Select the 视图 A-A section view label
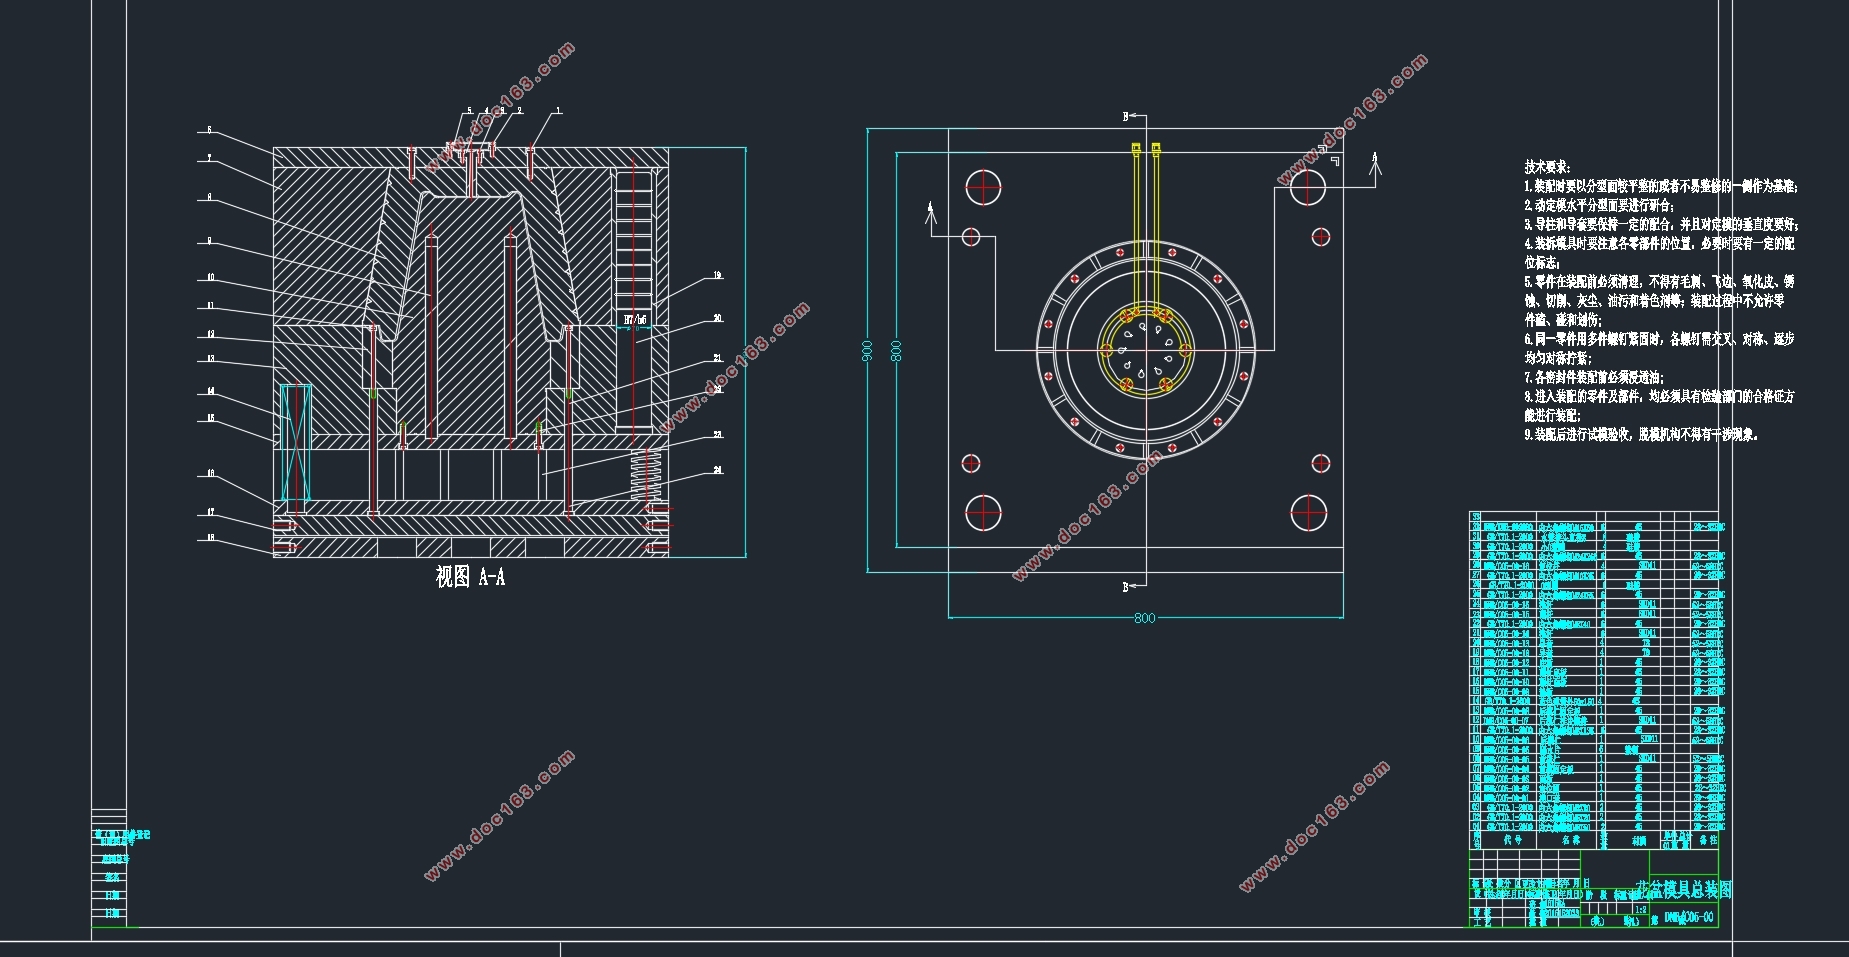Image resolution: width=1849 pixels, height=957 pixels. (470, 577)
